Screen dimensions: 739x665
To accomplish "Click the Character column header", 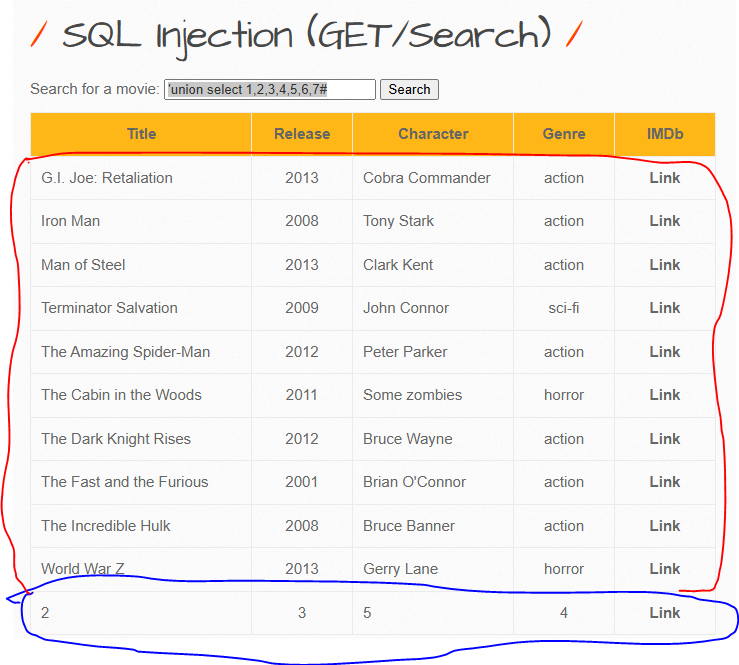I will [433, 134].
